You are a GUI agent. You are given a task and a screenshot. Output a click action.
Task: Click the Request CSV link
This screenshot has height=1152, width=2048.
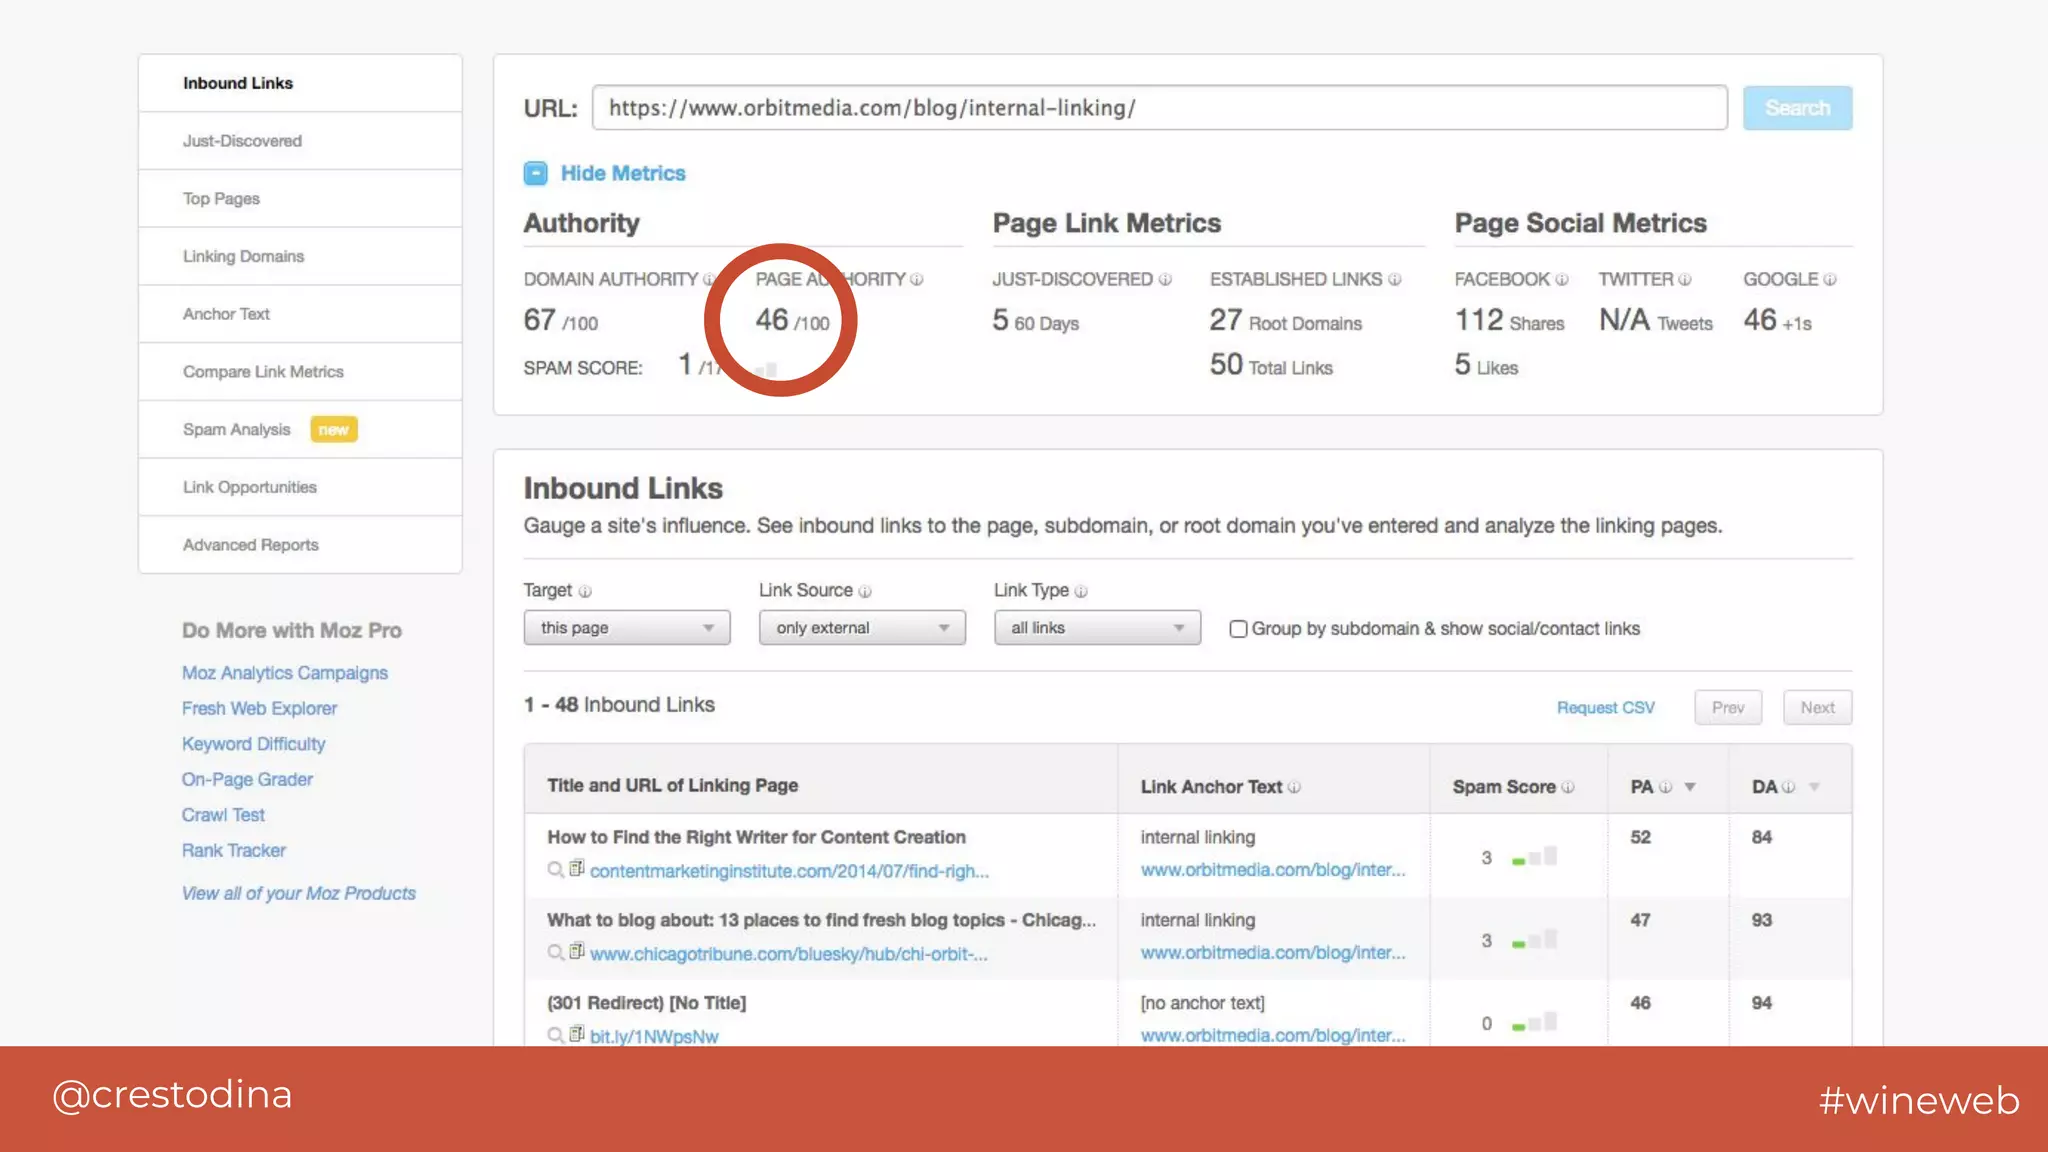1605,708
